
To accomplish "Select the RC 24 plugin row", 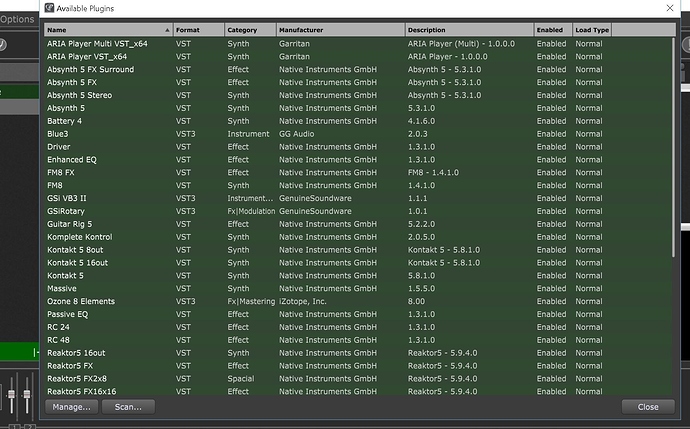I will point(358,327).
